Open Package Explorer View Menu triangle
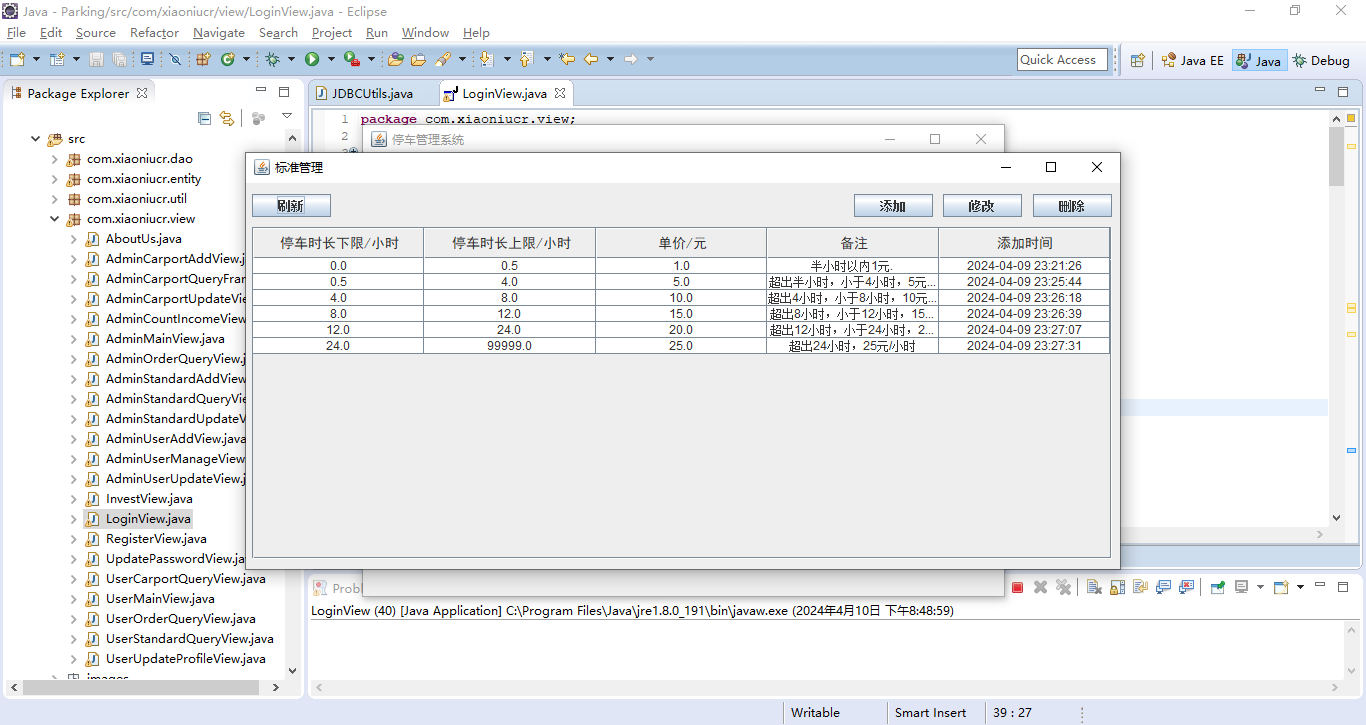Image resolution: width=1366 pixels, height=725 pixels. tap(287, 117)
